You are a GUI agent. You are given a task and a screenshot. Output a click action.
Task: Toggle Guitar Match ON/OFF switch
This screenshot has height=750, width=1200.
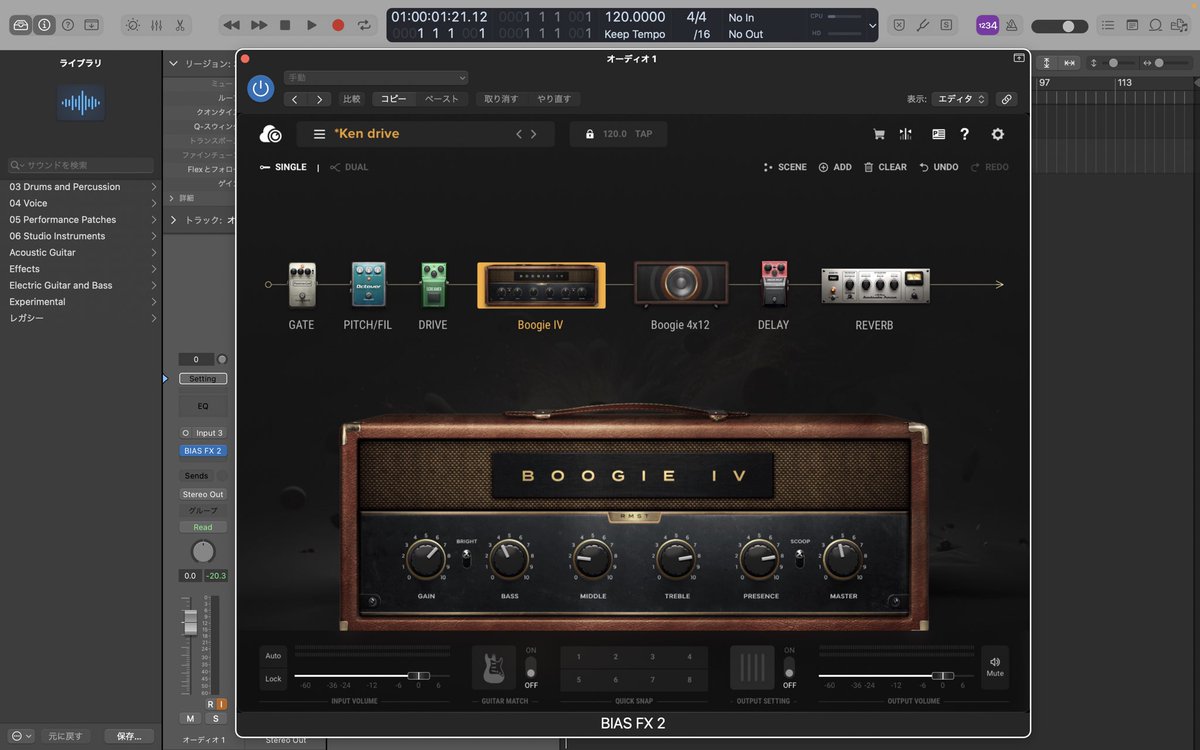pyautogui.click(x=531, y=667)
